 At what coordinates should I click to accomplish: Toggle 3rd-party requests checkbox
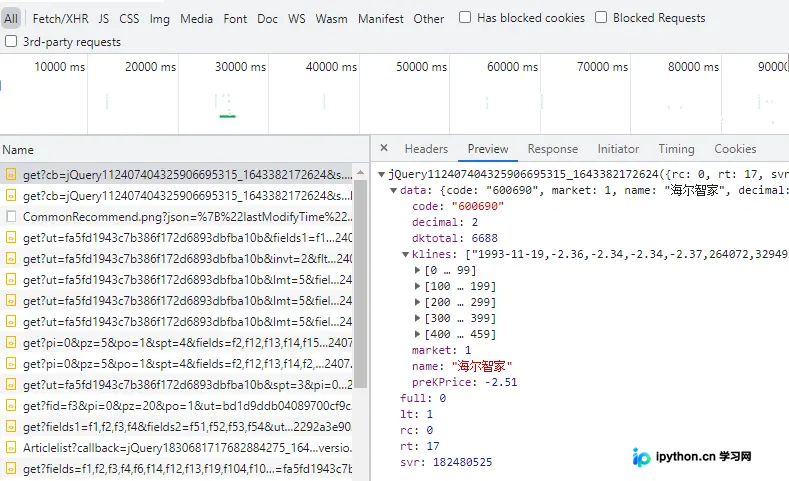[x=11, y=41]
